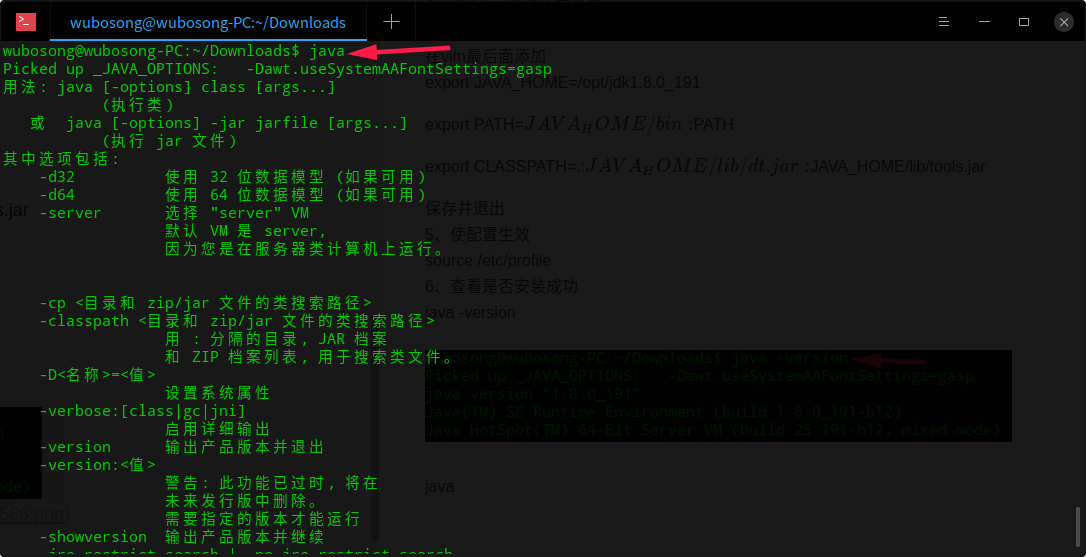Click the '-verbose:[class|gc|jni]' option
1086x557 pixels.
(142, 412)
